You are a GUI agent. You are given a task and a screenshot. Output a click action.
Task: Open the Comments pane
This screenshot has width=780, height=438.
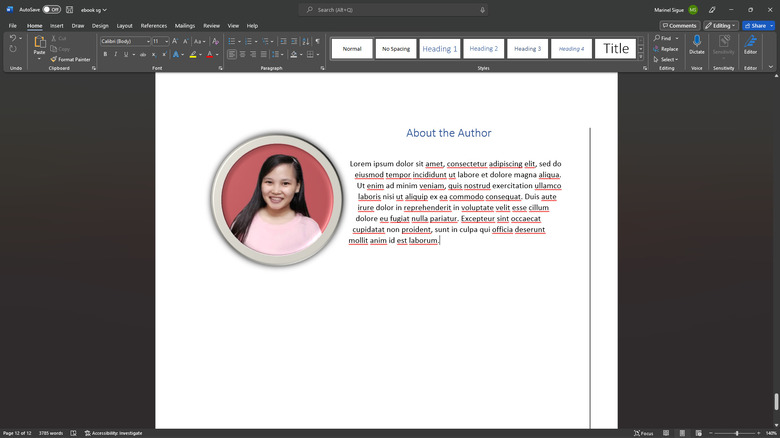point(679,25)
